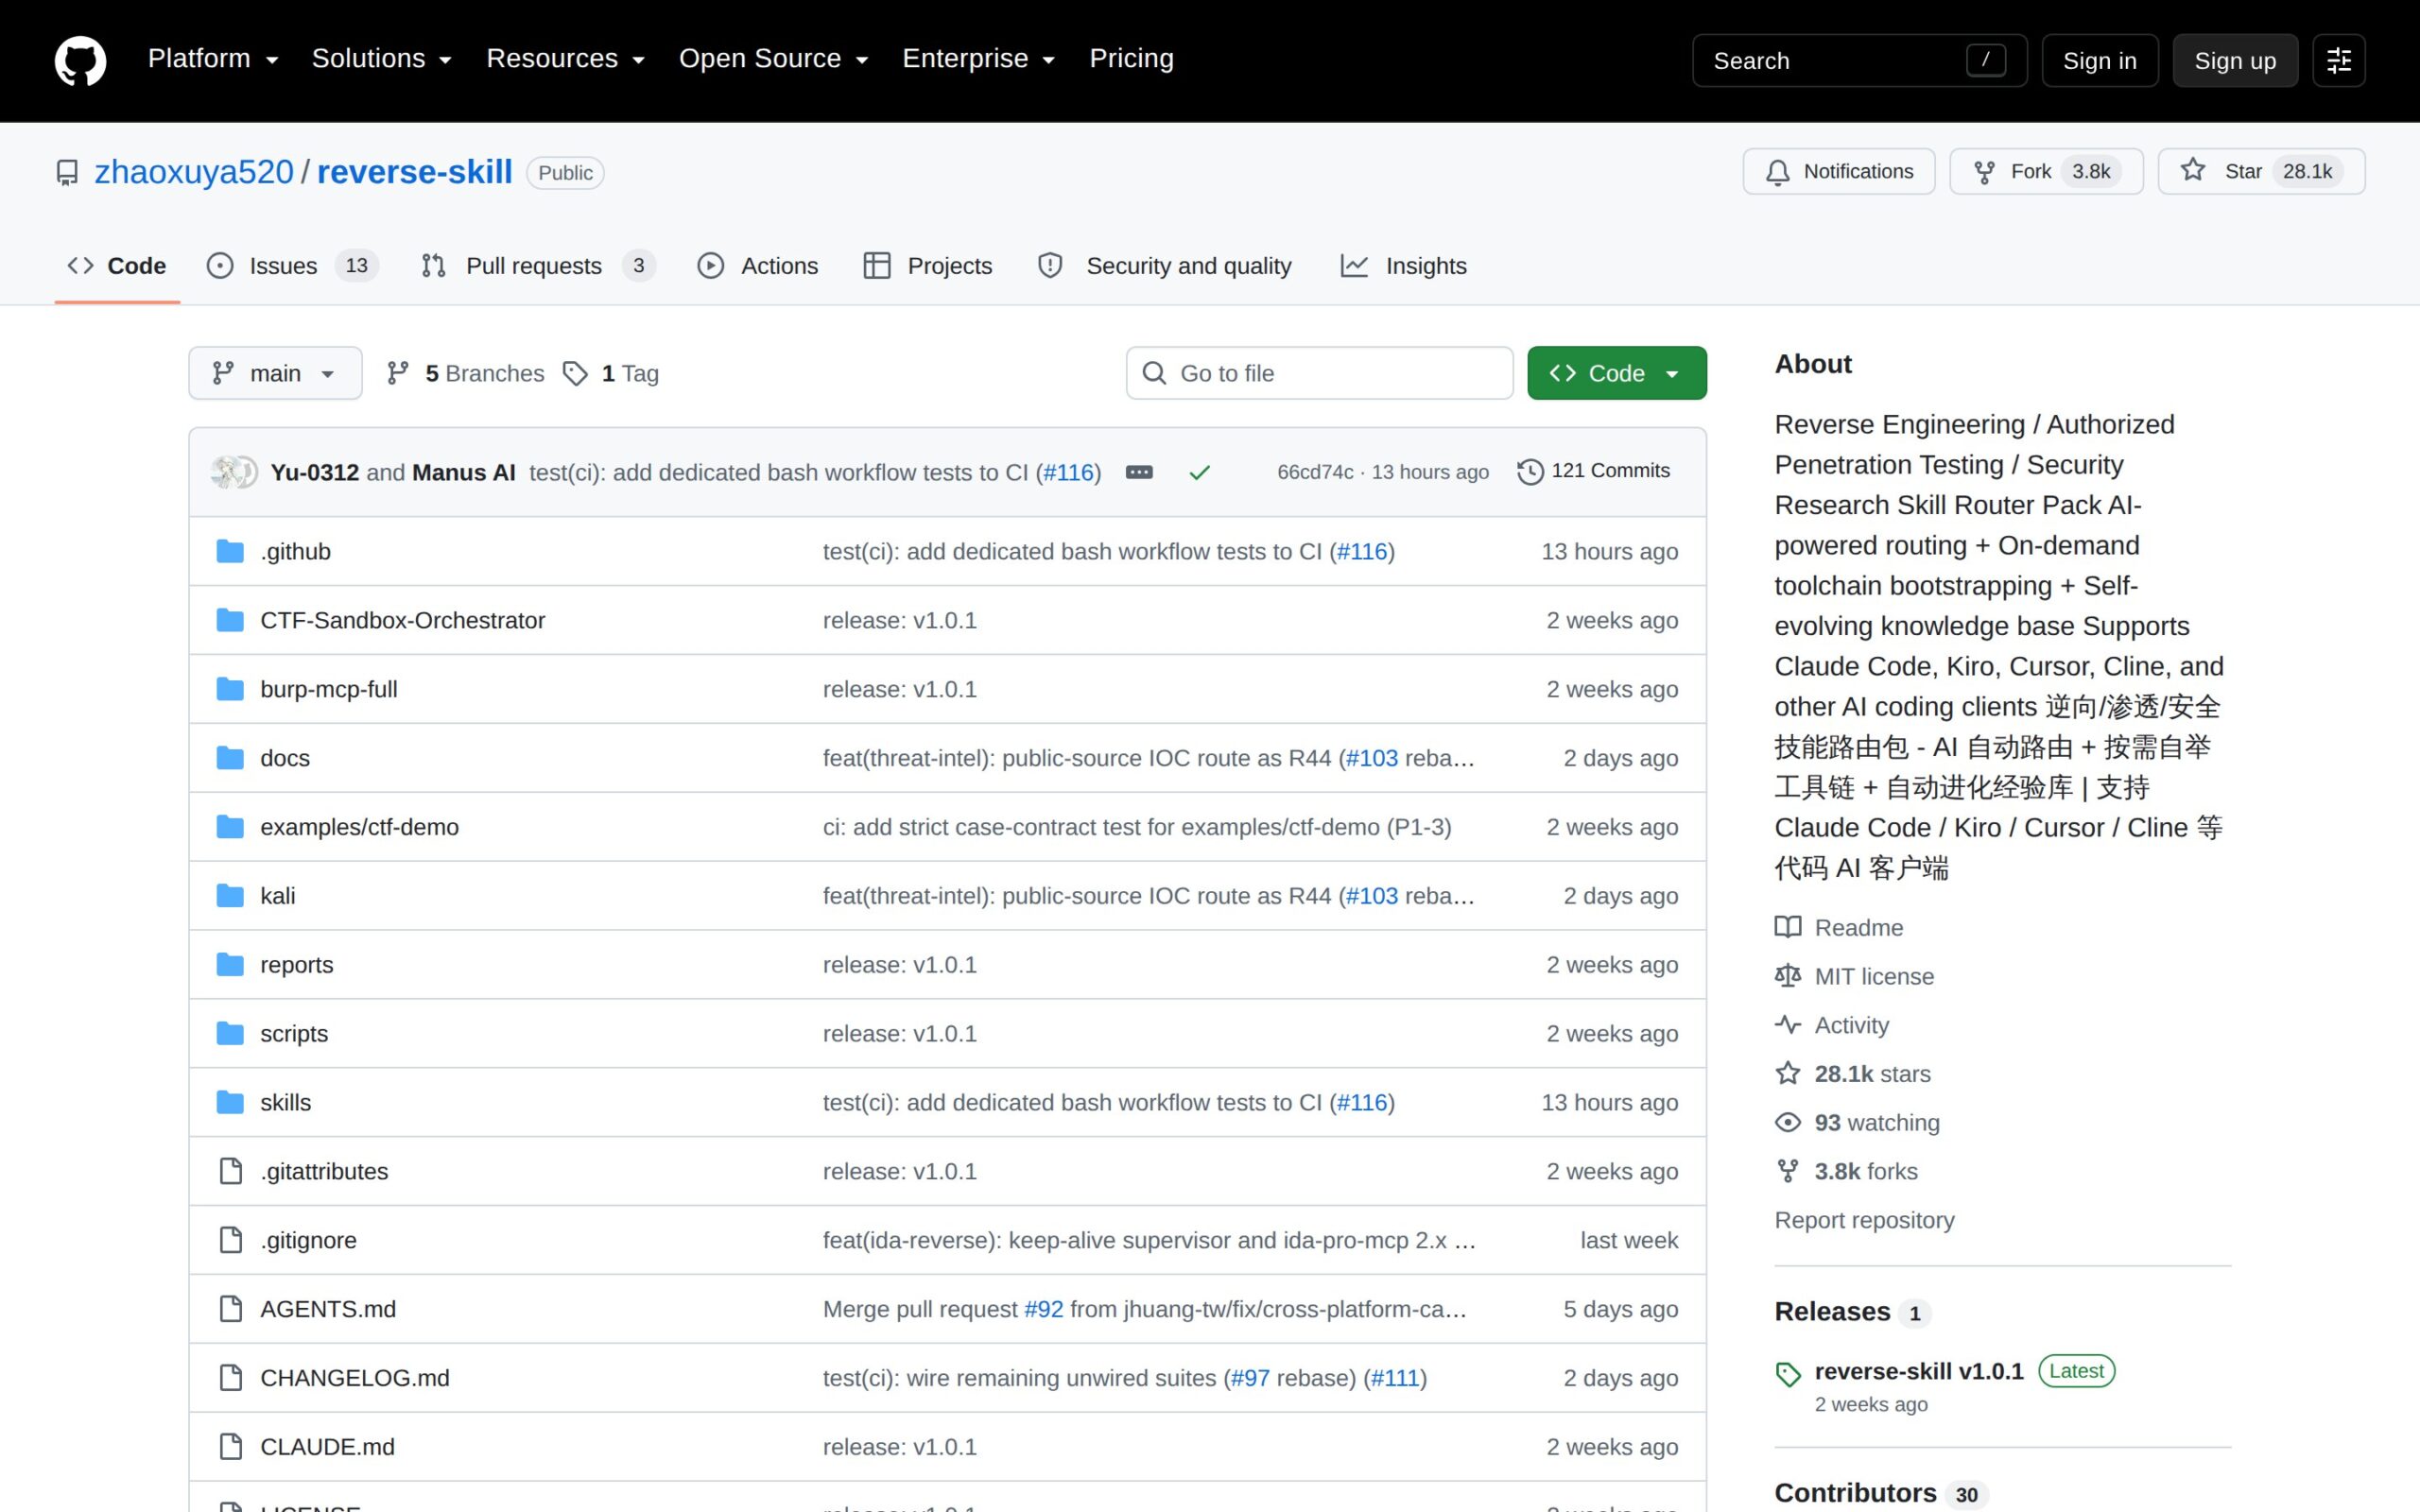Open the burp-mcp-full folder

click(x=328, y=689)
